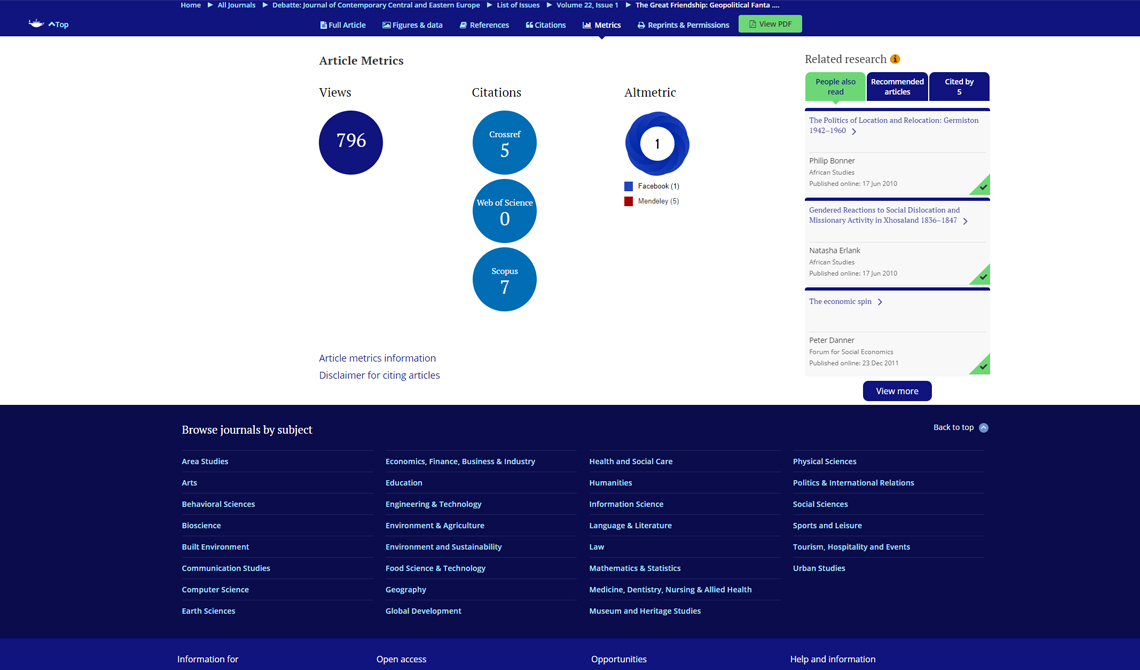This screenshot has width=1140, height=670.
Task: Open the Figures & data tab
Action: [412, 25]
